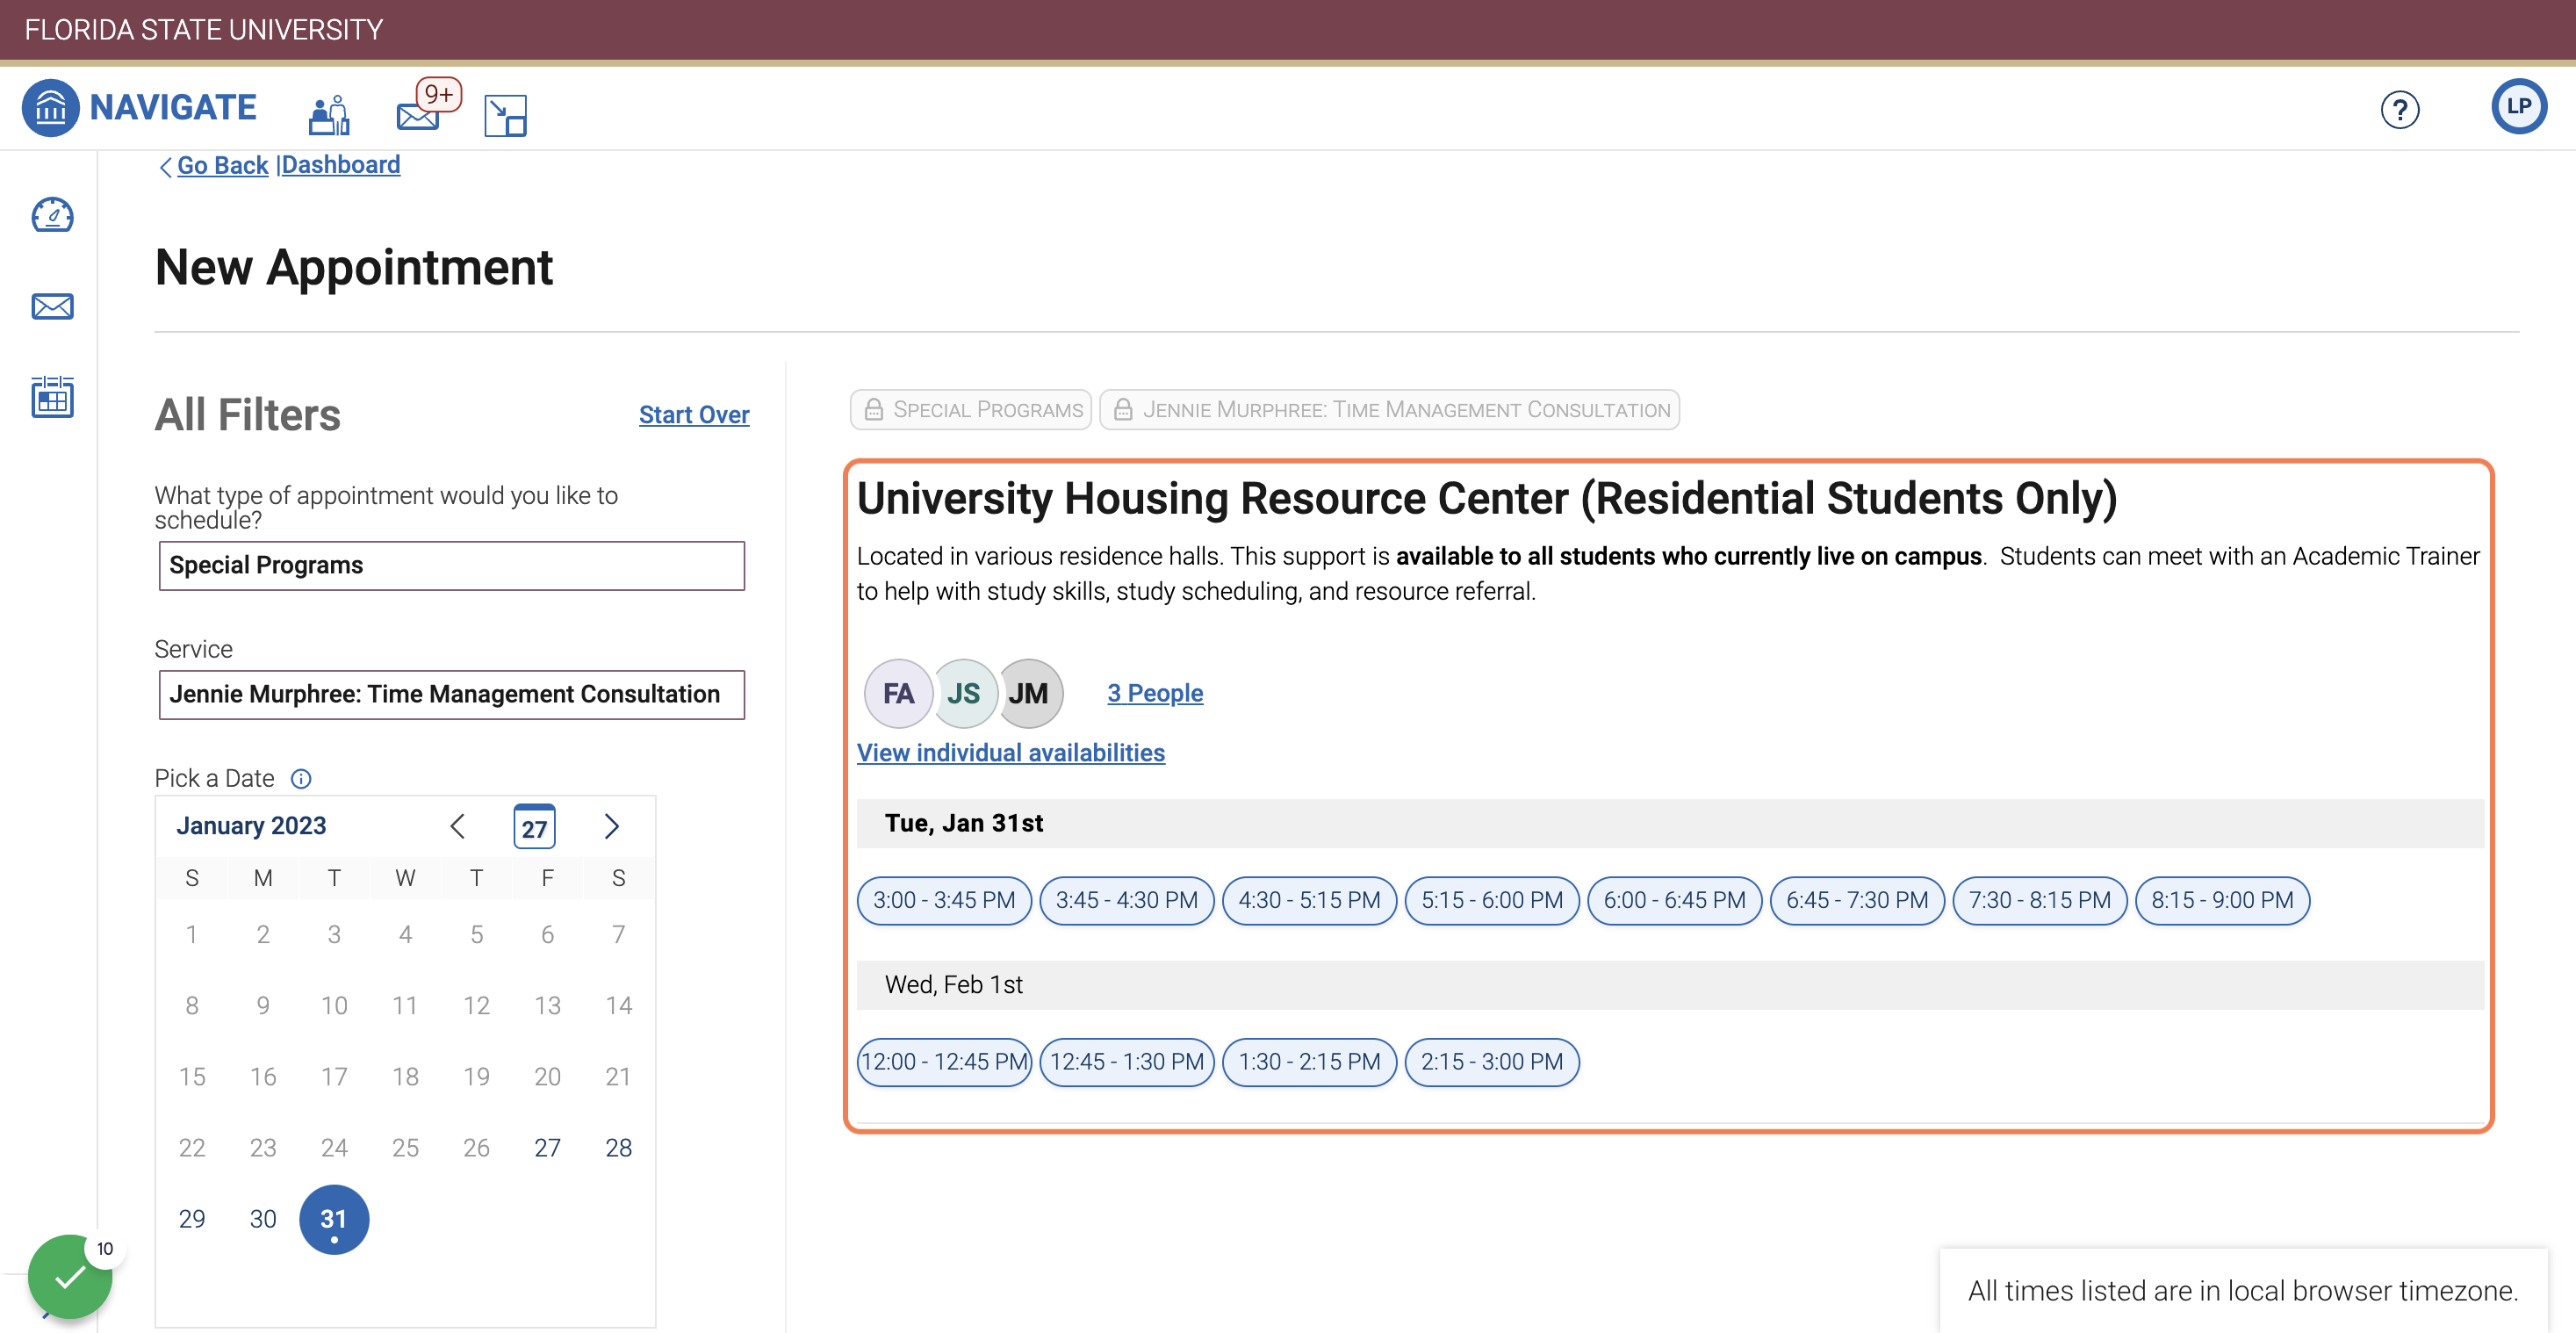Select the 3:00 - 3:45 PM time slot
Image resolution: width=2576 pixels, height=1333 pixels.
(944, 900)
